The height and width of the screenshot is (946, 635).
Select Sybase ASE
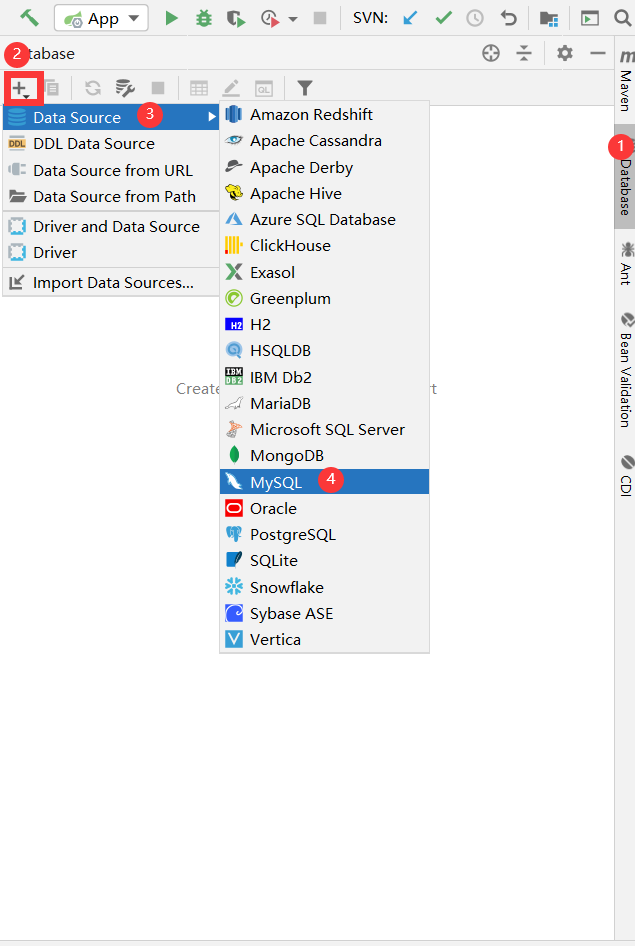pos(324,613)
